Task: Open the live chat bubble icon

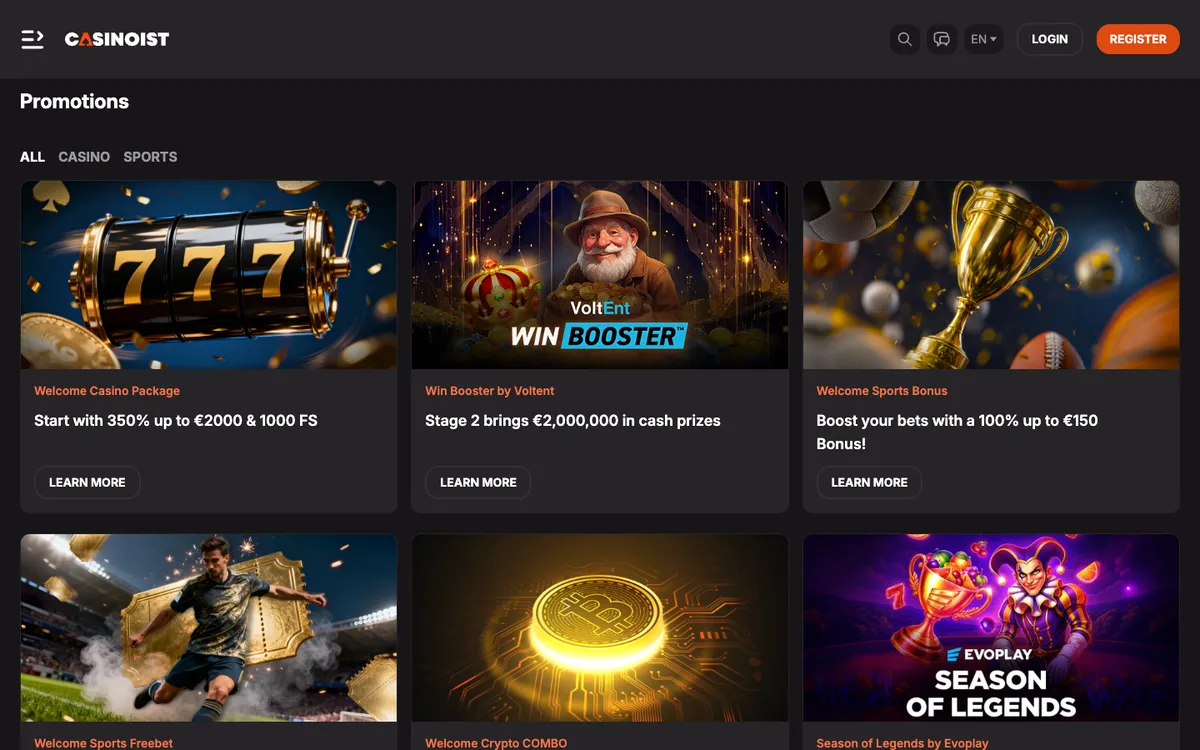Action: [942, 39]
